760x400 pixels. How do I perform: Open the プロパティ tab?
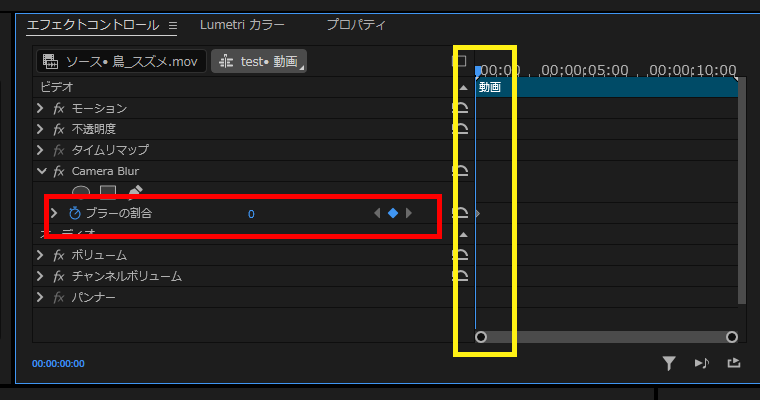[356, 25]
